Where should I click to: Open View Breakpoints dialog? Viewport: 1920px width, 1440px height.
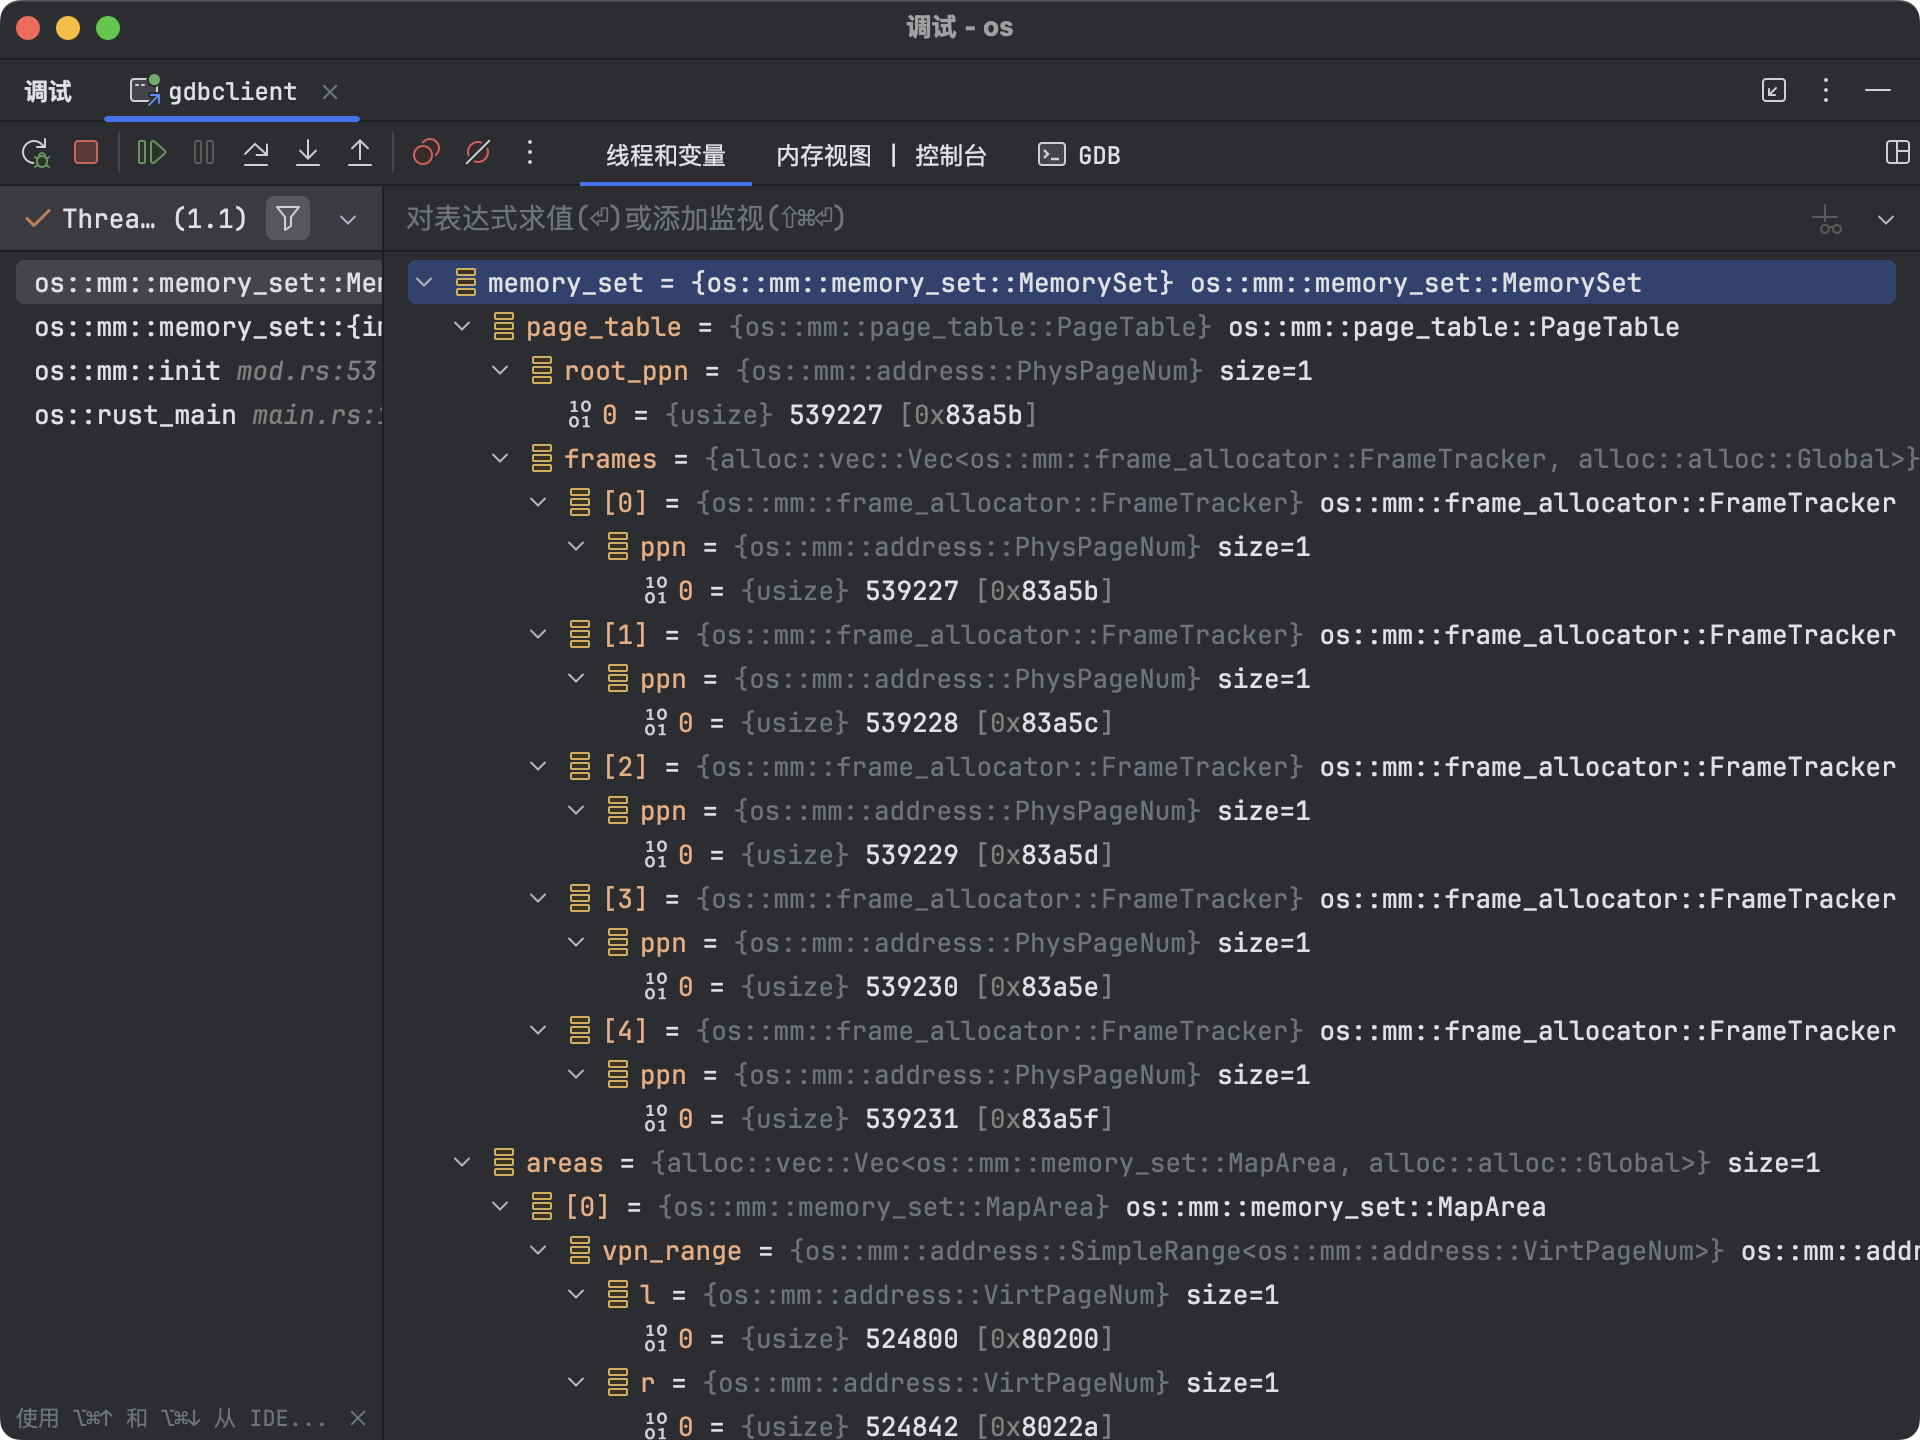(426, 153)
